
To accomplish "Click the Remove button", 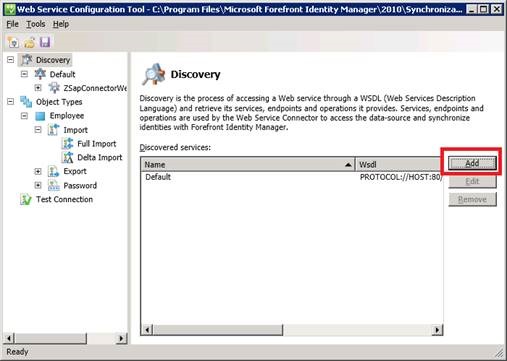I will tap(472, 199).
